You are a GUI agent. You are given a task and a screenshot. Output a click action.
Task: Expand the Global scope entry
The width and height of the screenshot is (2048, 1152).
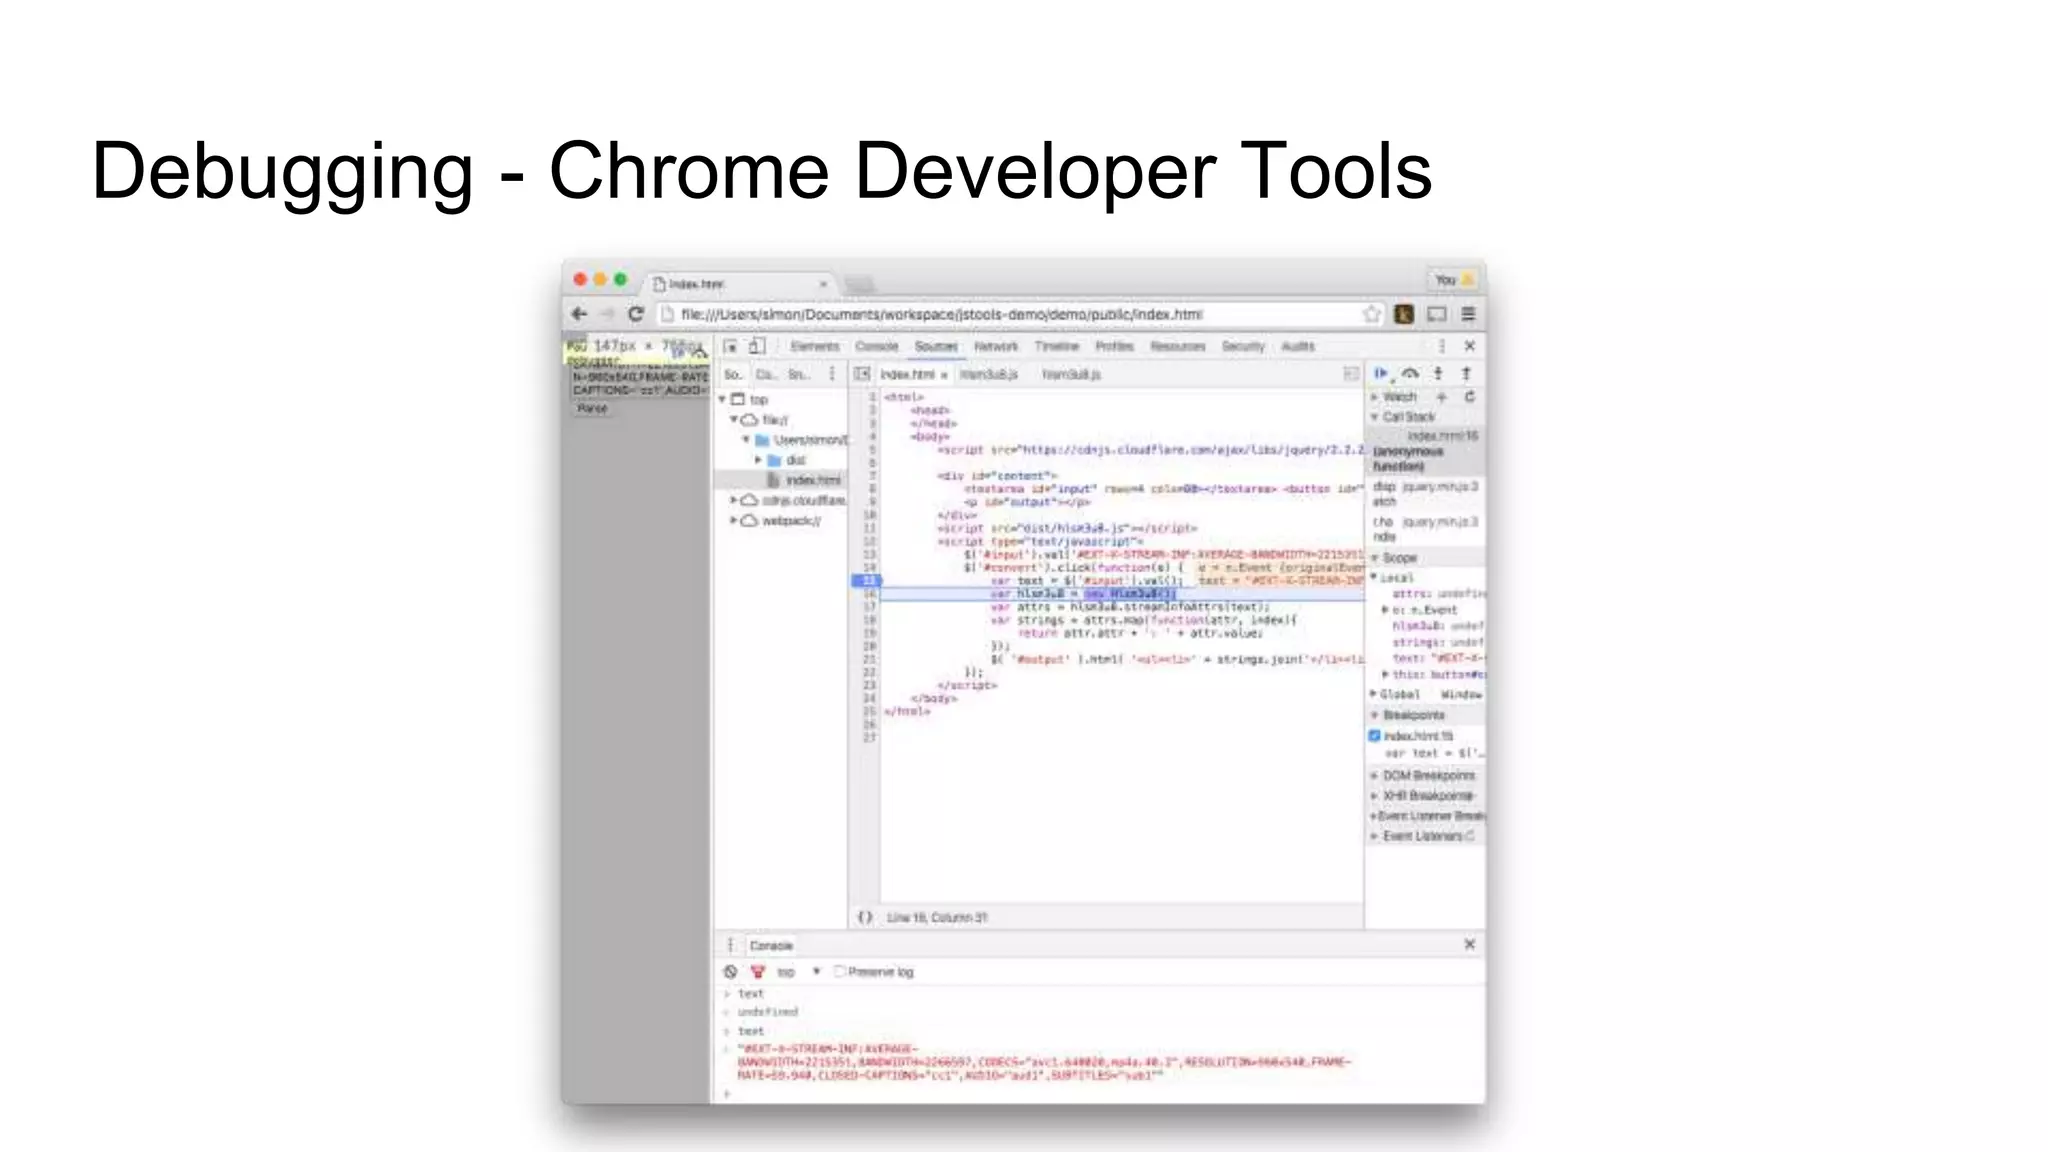1374,694
